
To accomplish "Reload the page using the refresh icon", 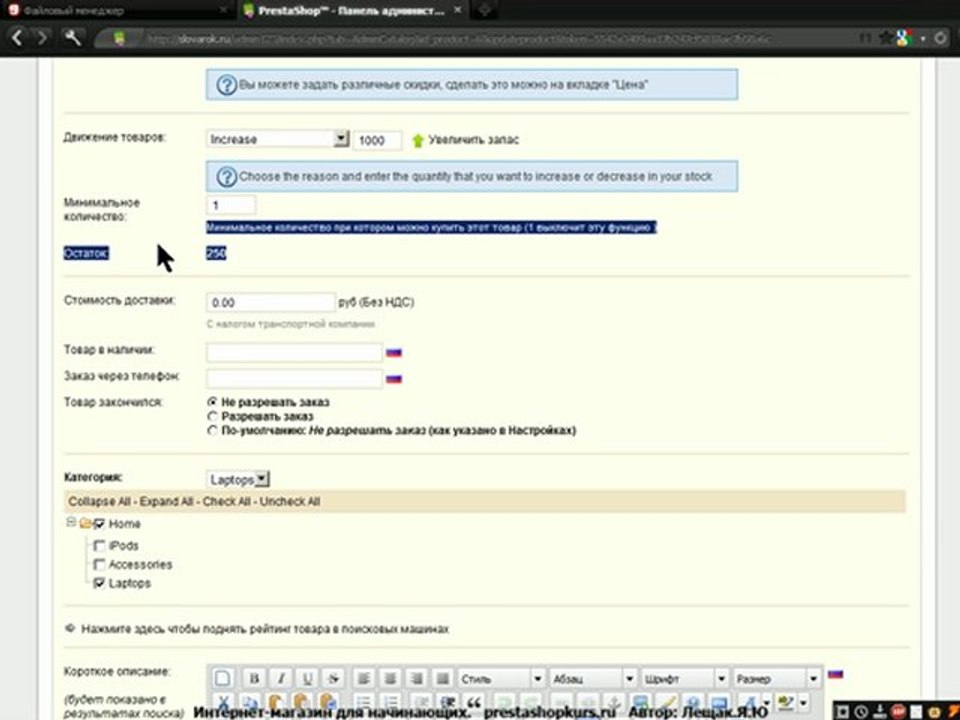I will [940, 39].
